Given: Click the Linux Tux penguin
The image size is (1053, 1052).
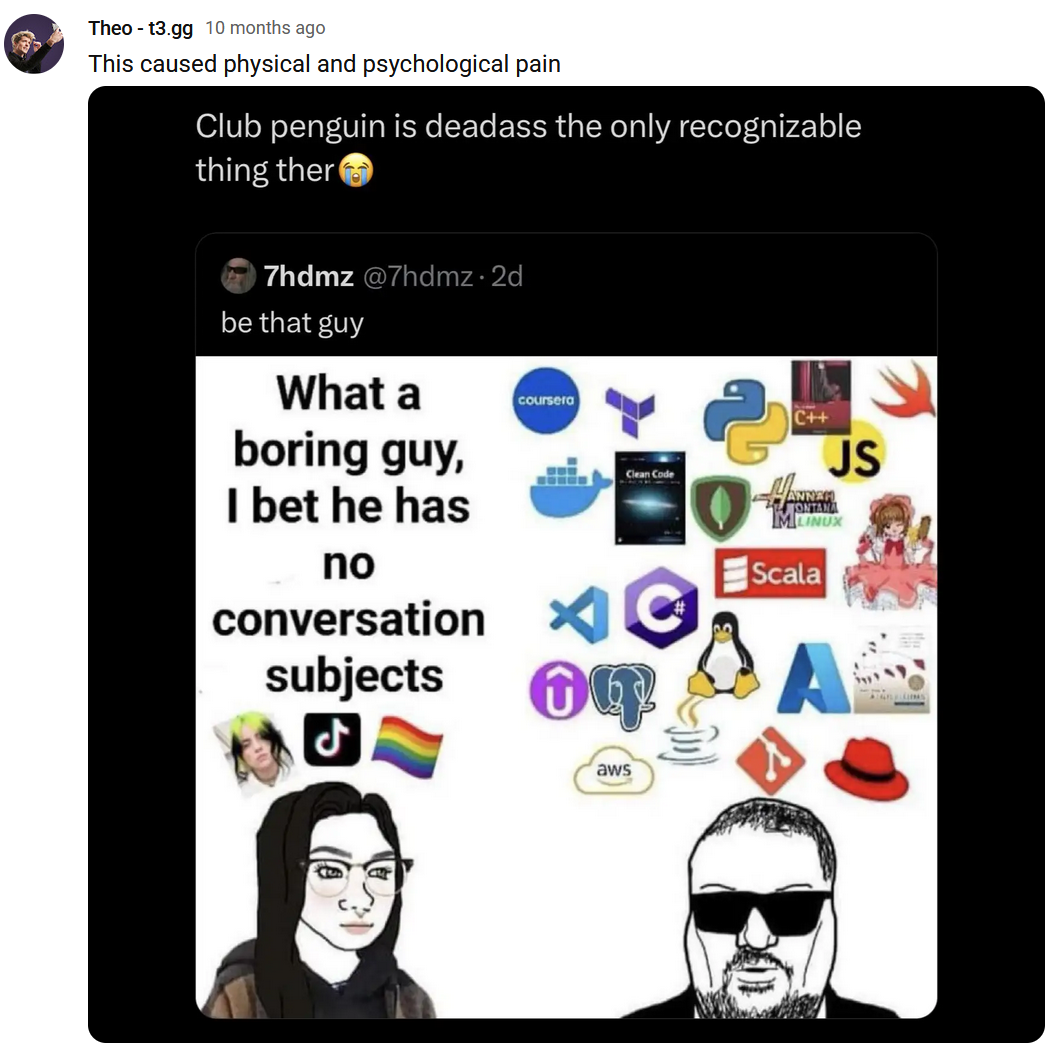Looking at the screenshot, I should [723, 655].
